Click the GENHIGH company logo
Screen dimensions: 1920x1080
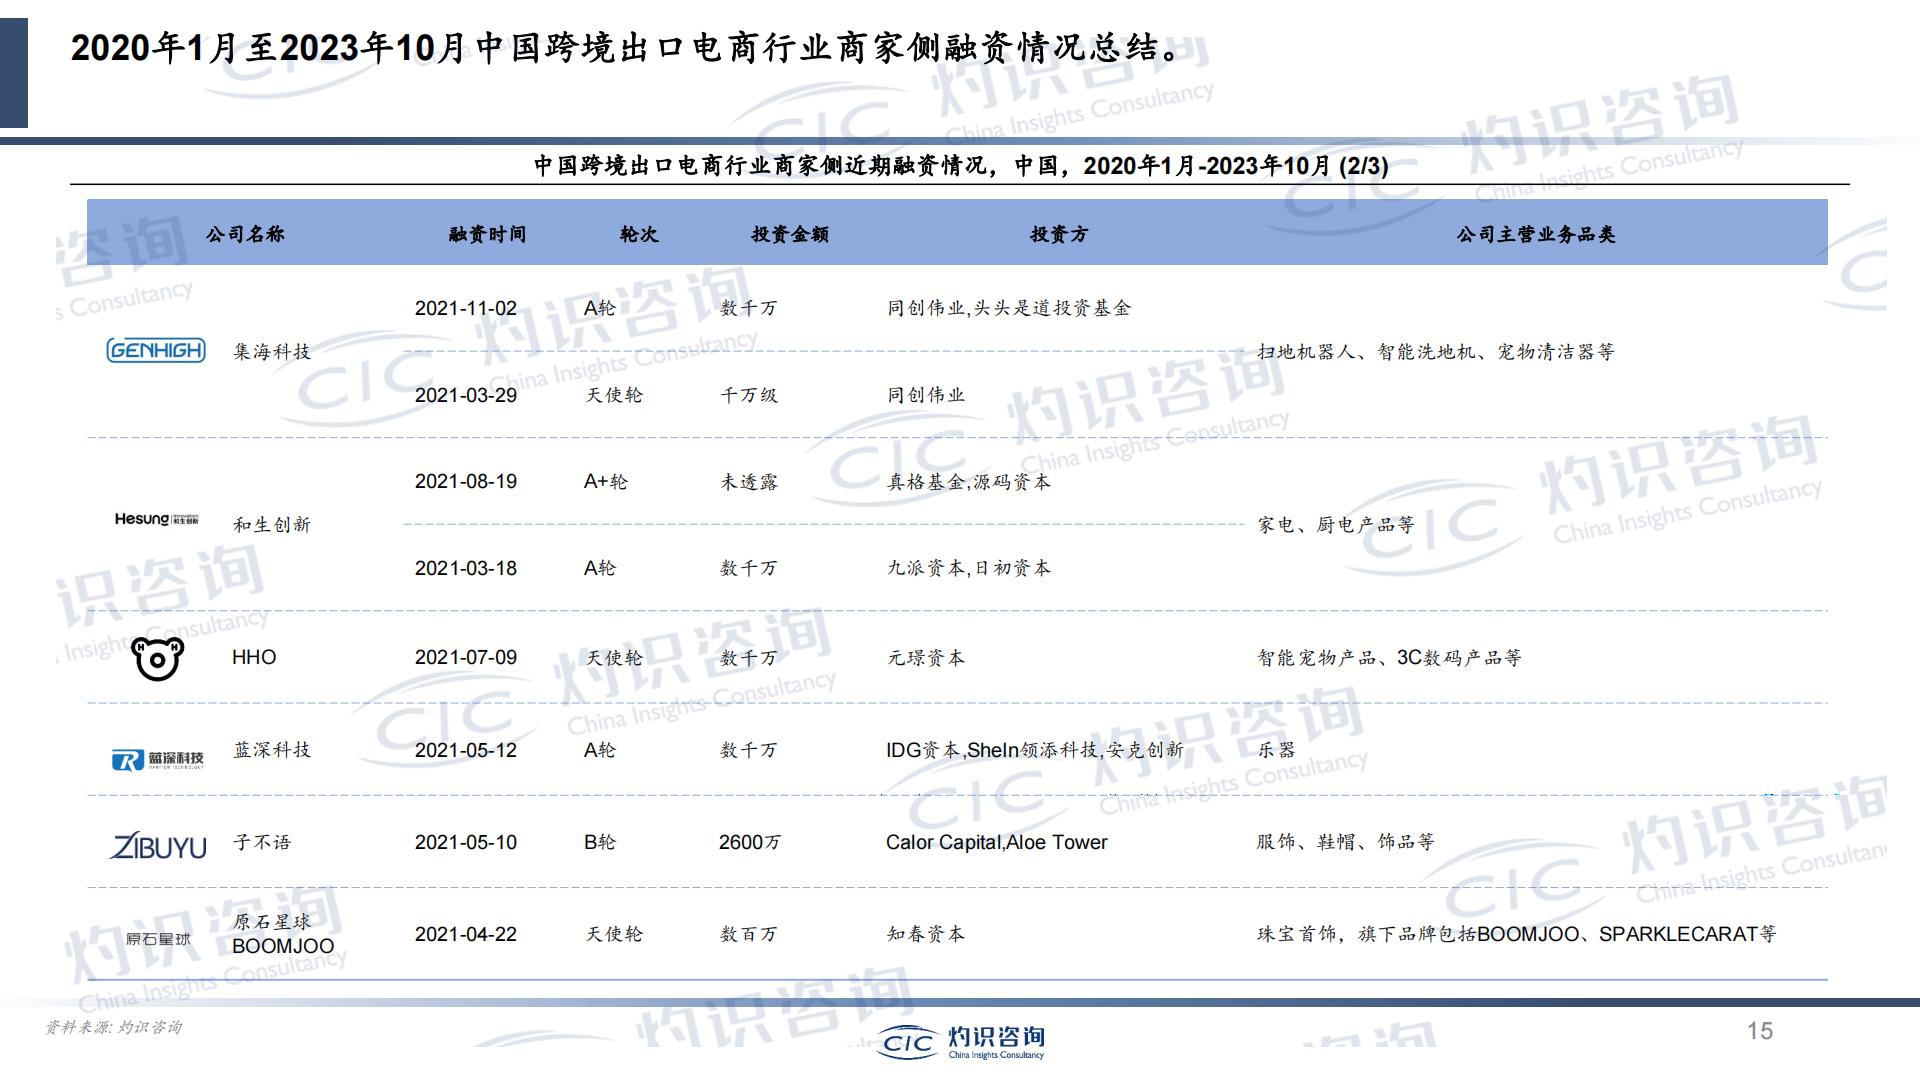tap(156, 350)
